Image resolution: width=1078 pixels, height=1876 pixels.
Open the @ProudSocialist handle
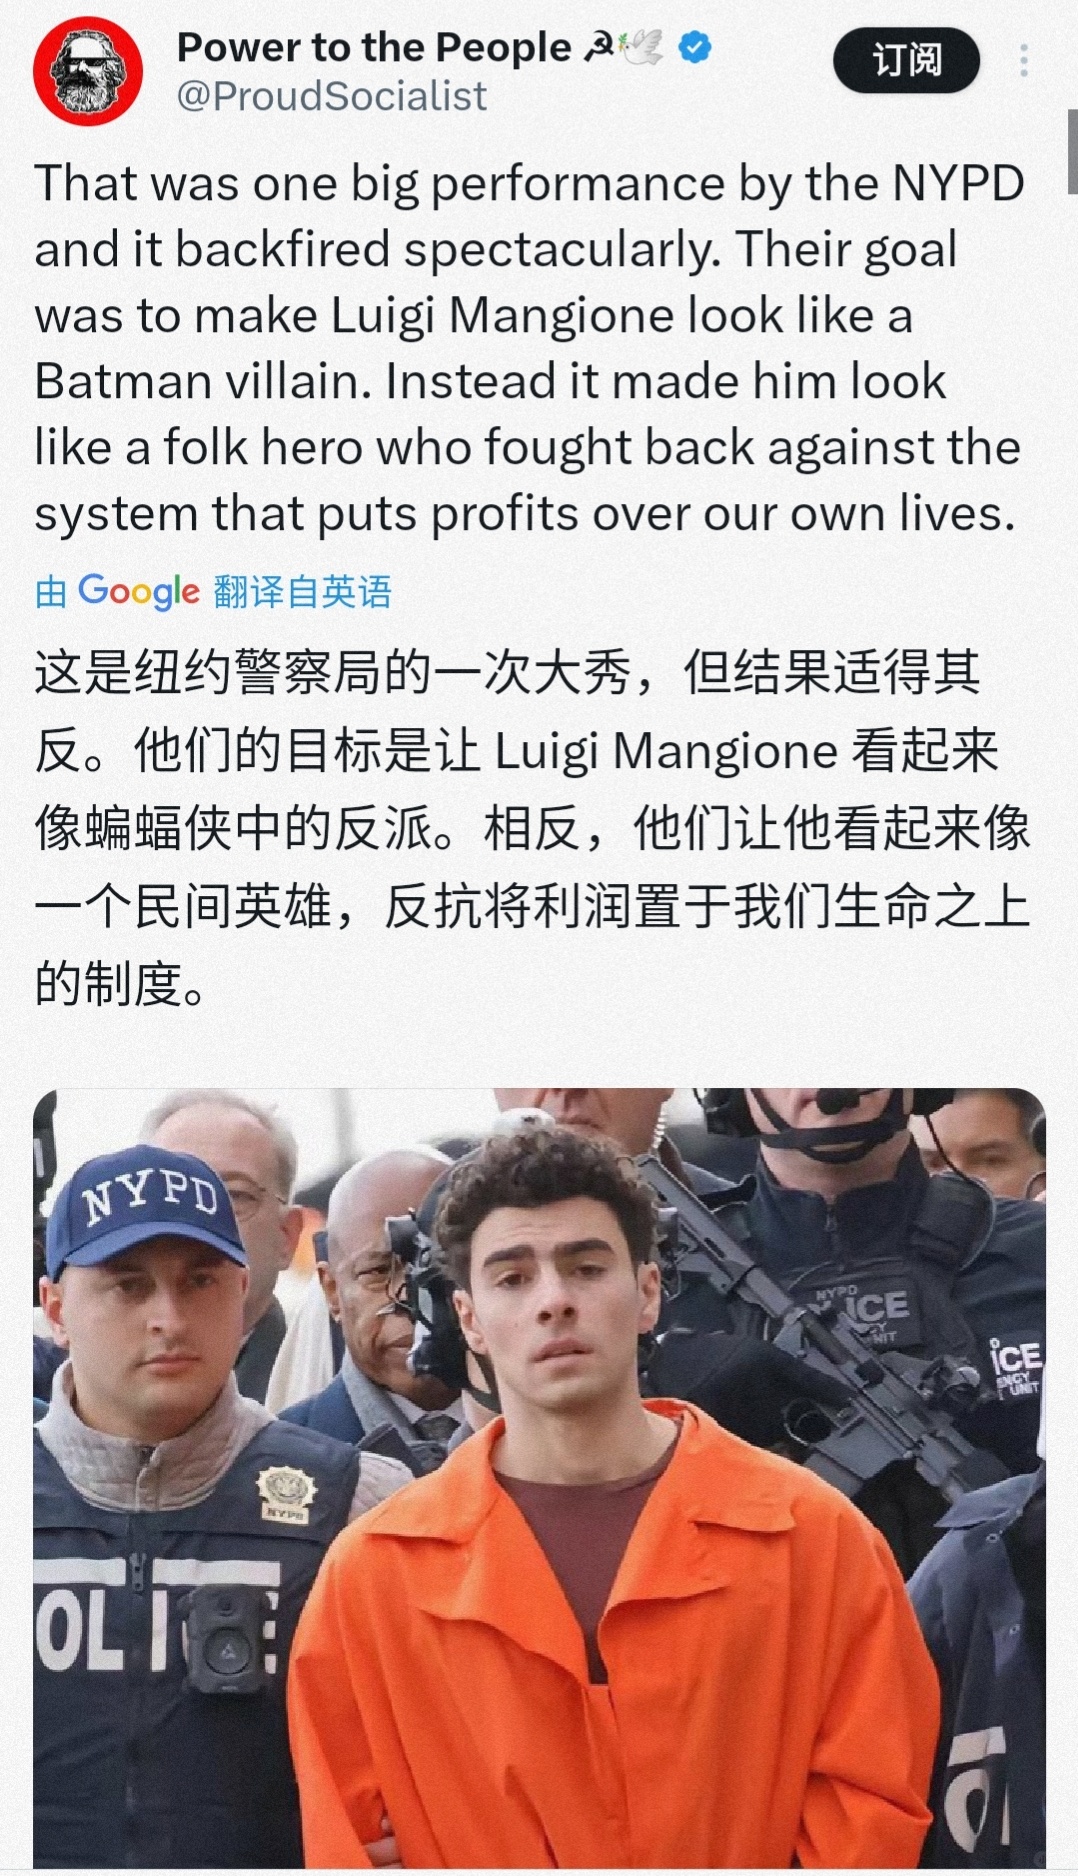(x=332, y=96)
